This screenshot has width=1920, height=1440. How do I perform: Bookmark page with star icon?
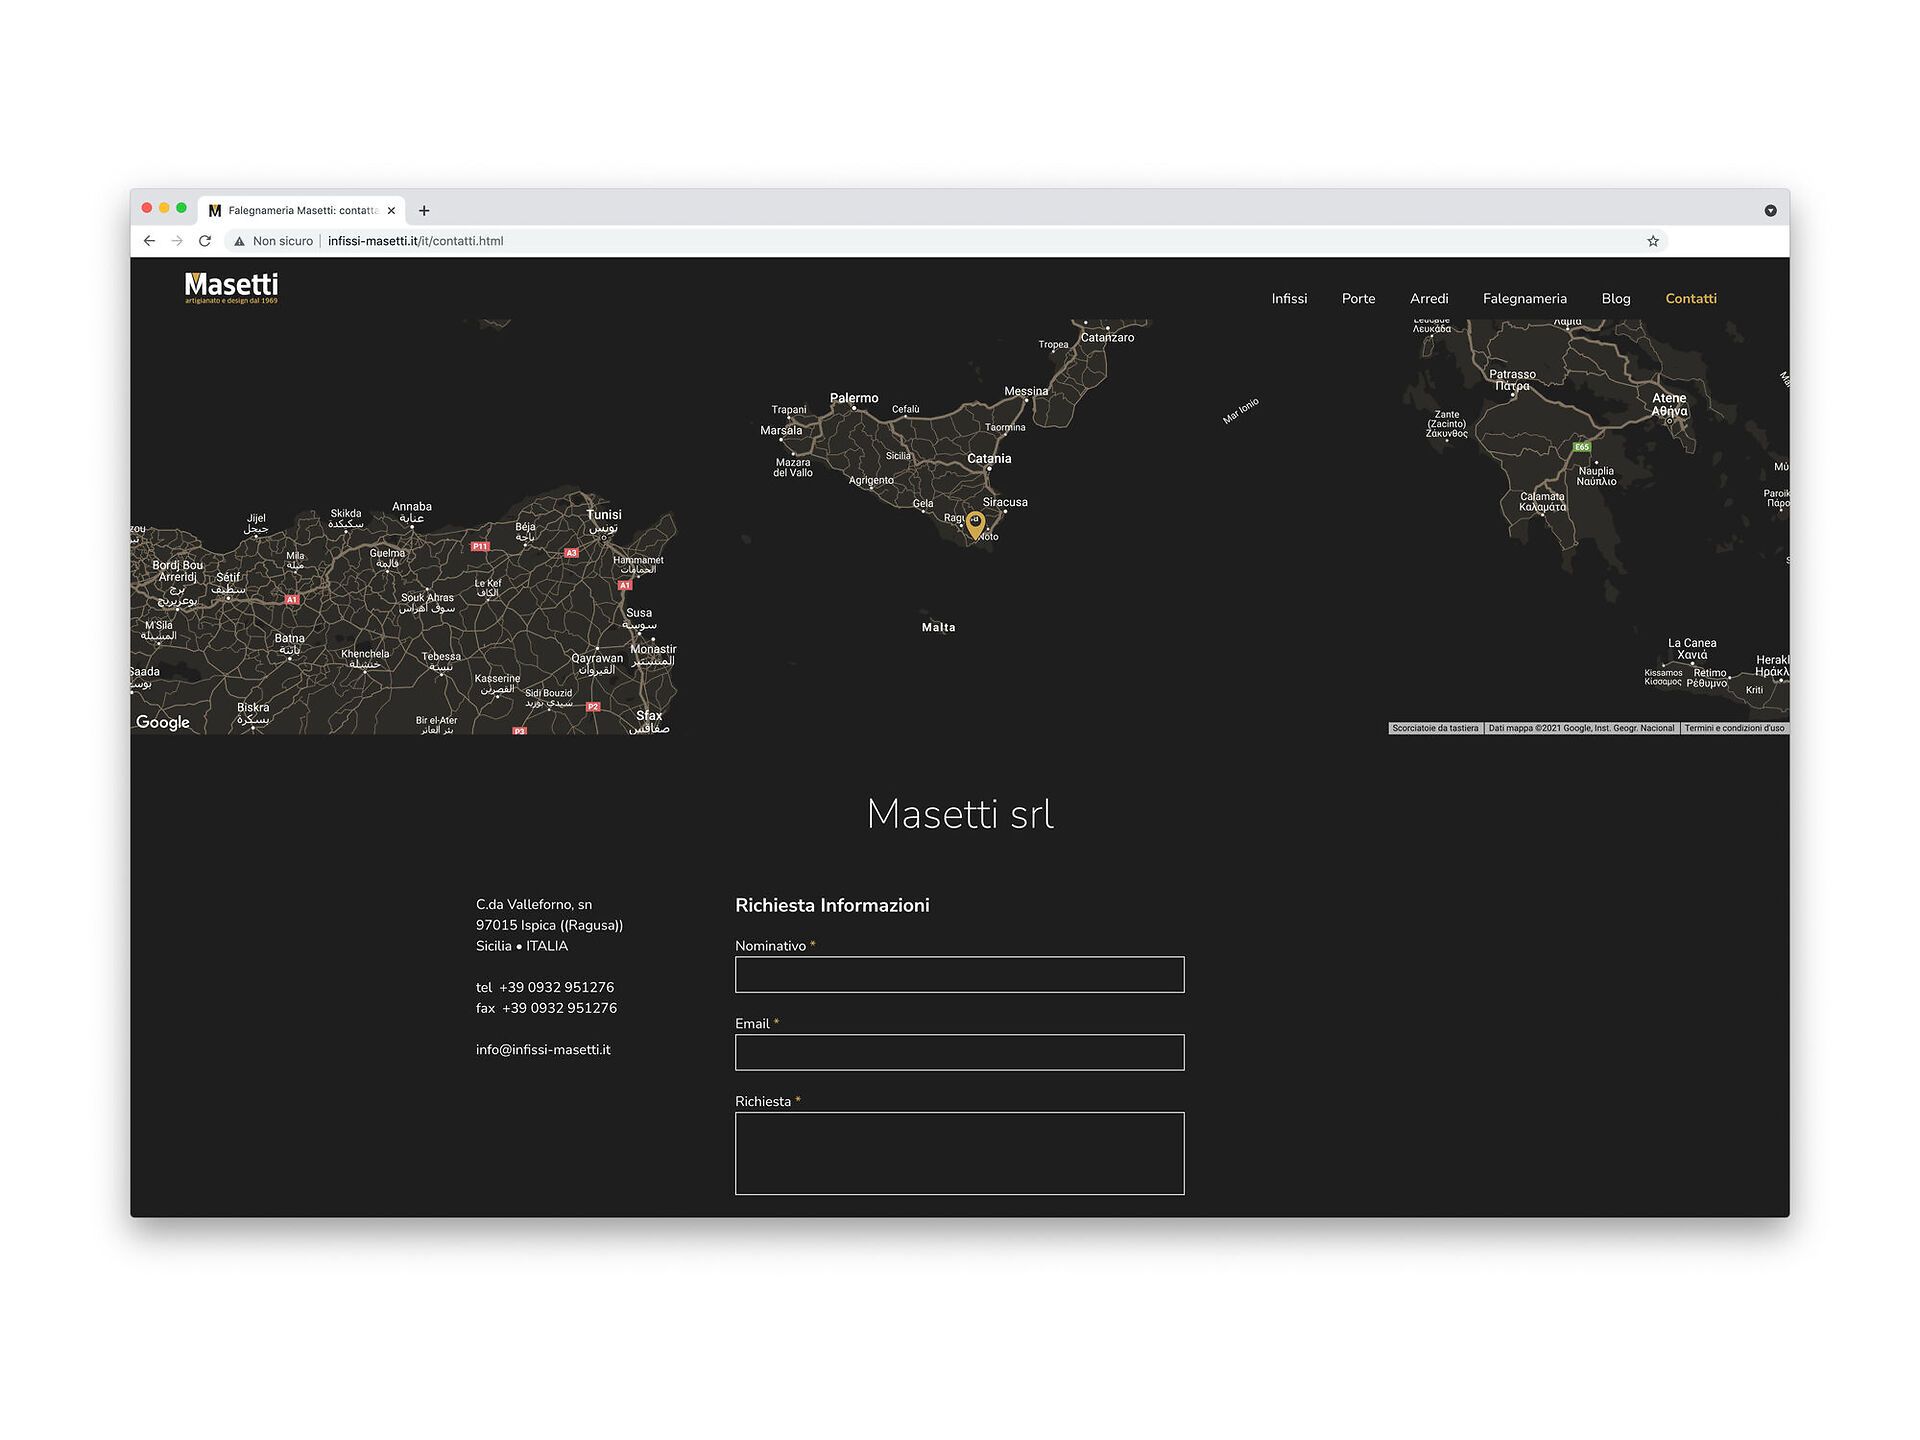coord(1653,241)
